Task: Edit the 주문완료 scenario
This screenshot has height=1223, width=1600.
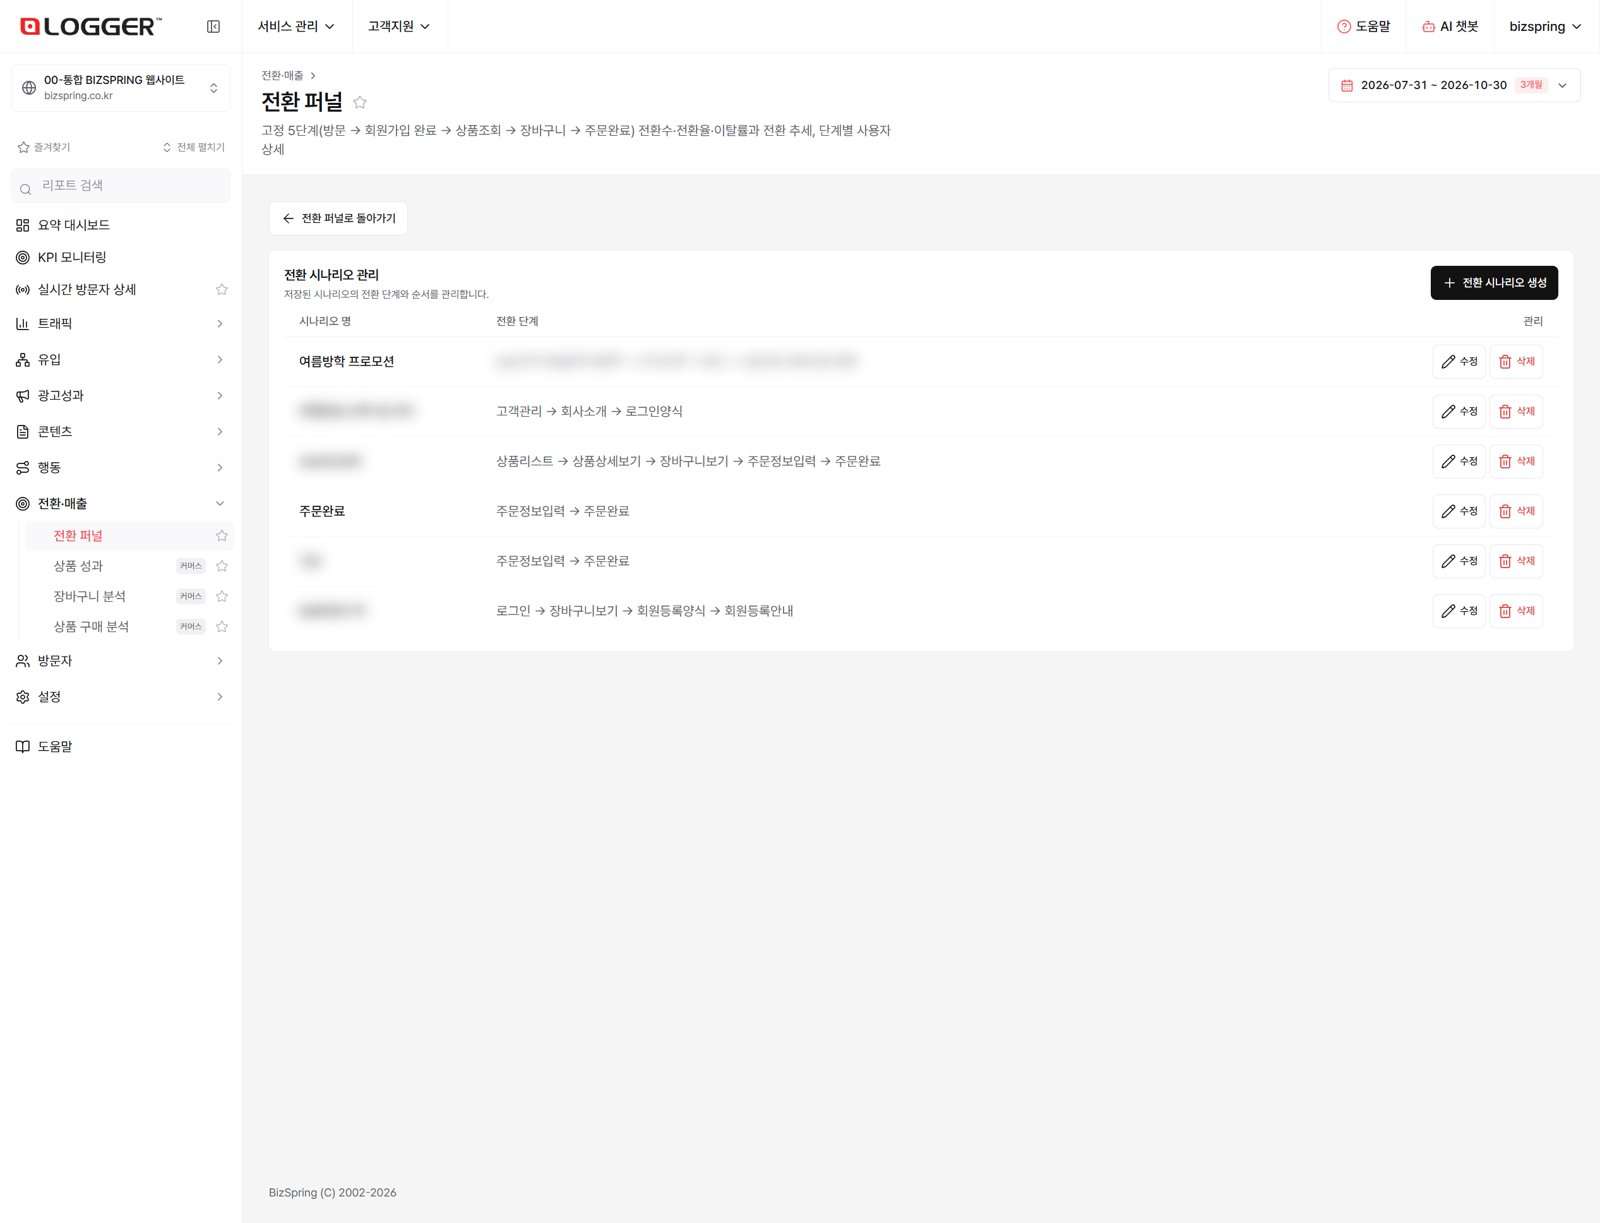Action: [x=1459, y=512]
